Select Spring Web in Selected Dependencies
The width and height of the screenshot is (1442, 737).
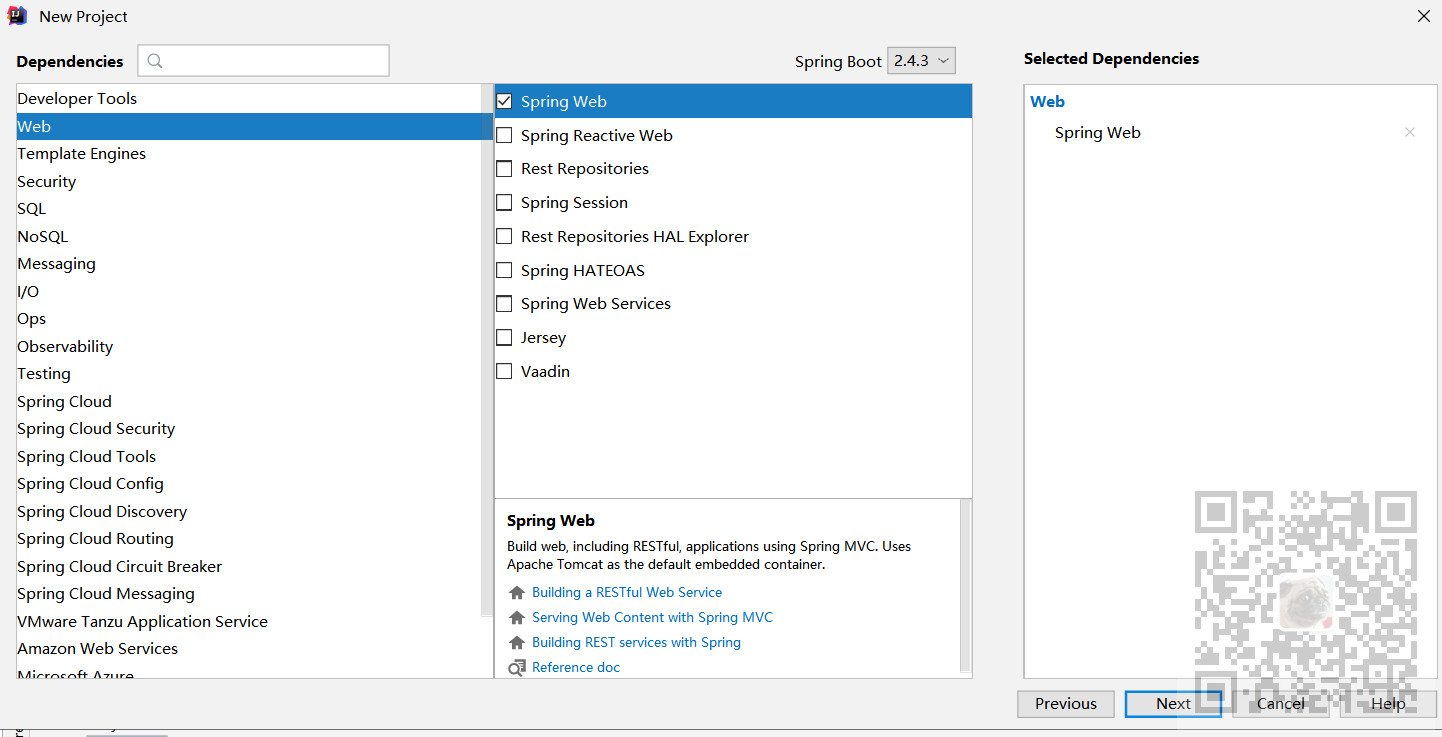[1097, 132]
